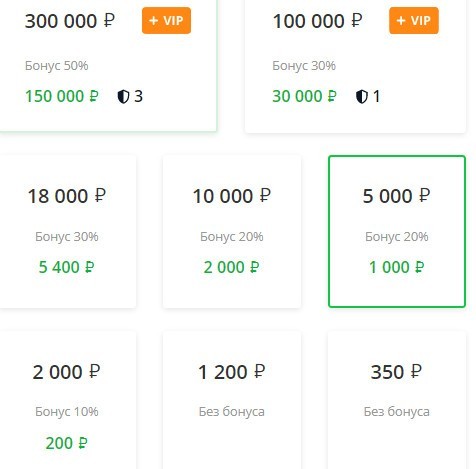Pick the 2 000 ₽ deposit option
Viewport: 476px width, 469px height.
pyautogui.click(x=68, y=400)
